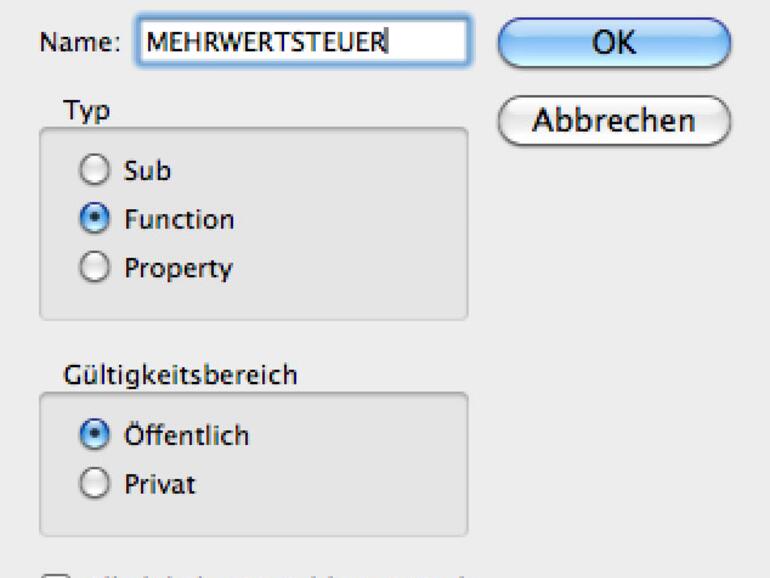Set scope to Öffentlich
This screenshot has width=770, height=578.
point(93,436)
